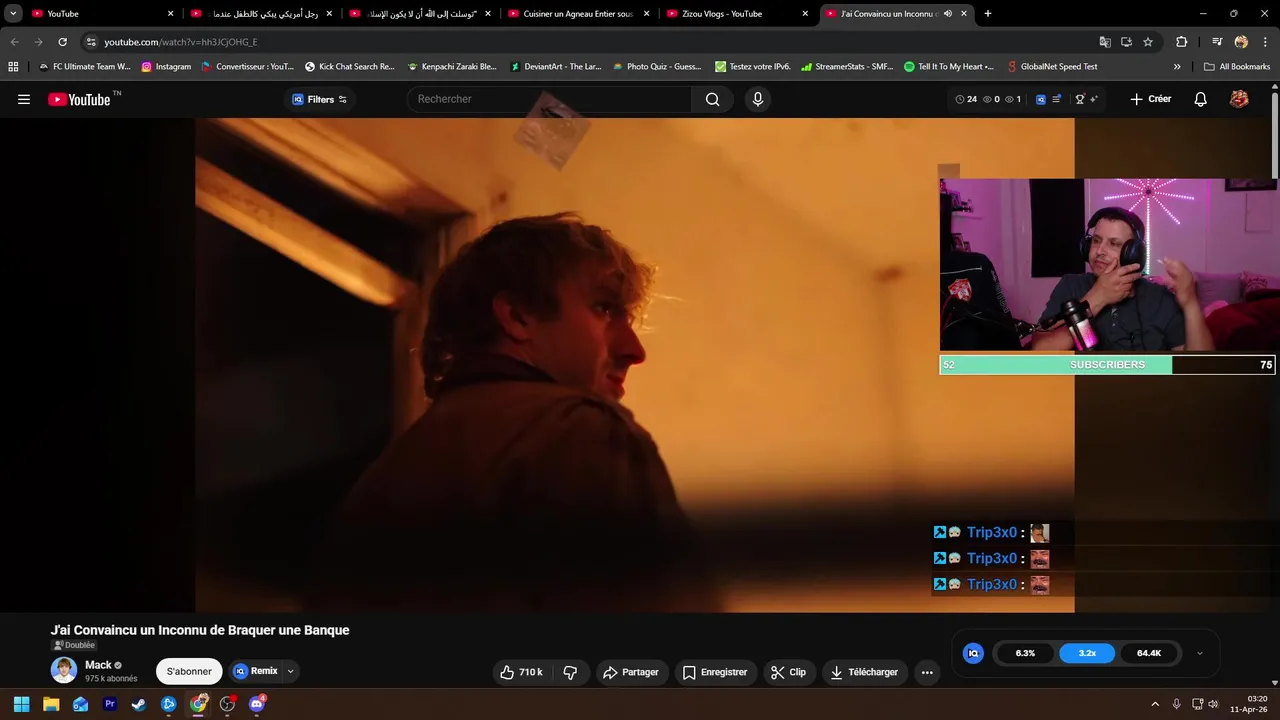Screen dimensions: 1280x720
Task: Start voice search with the microphone
Action: 757,99
